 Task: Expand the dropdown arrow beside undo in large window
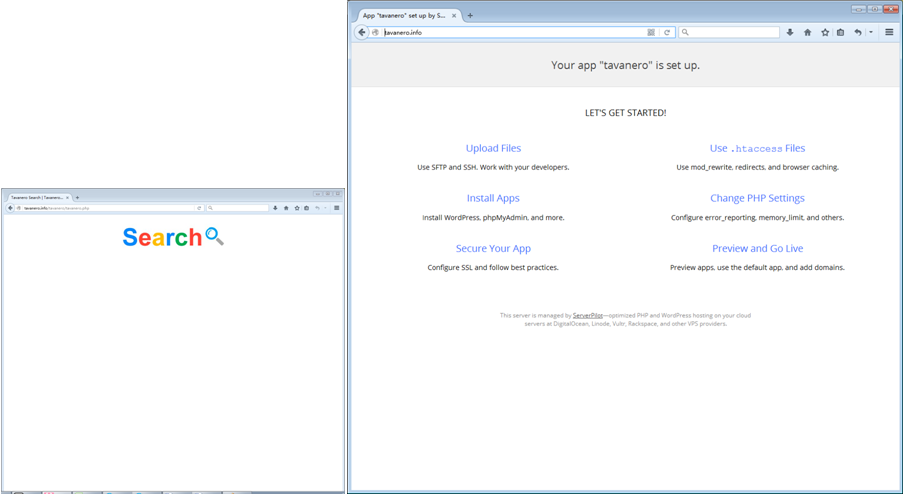click(x=871, y=32)
